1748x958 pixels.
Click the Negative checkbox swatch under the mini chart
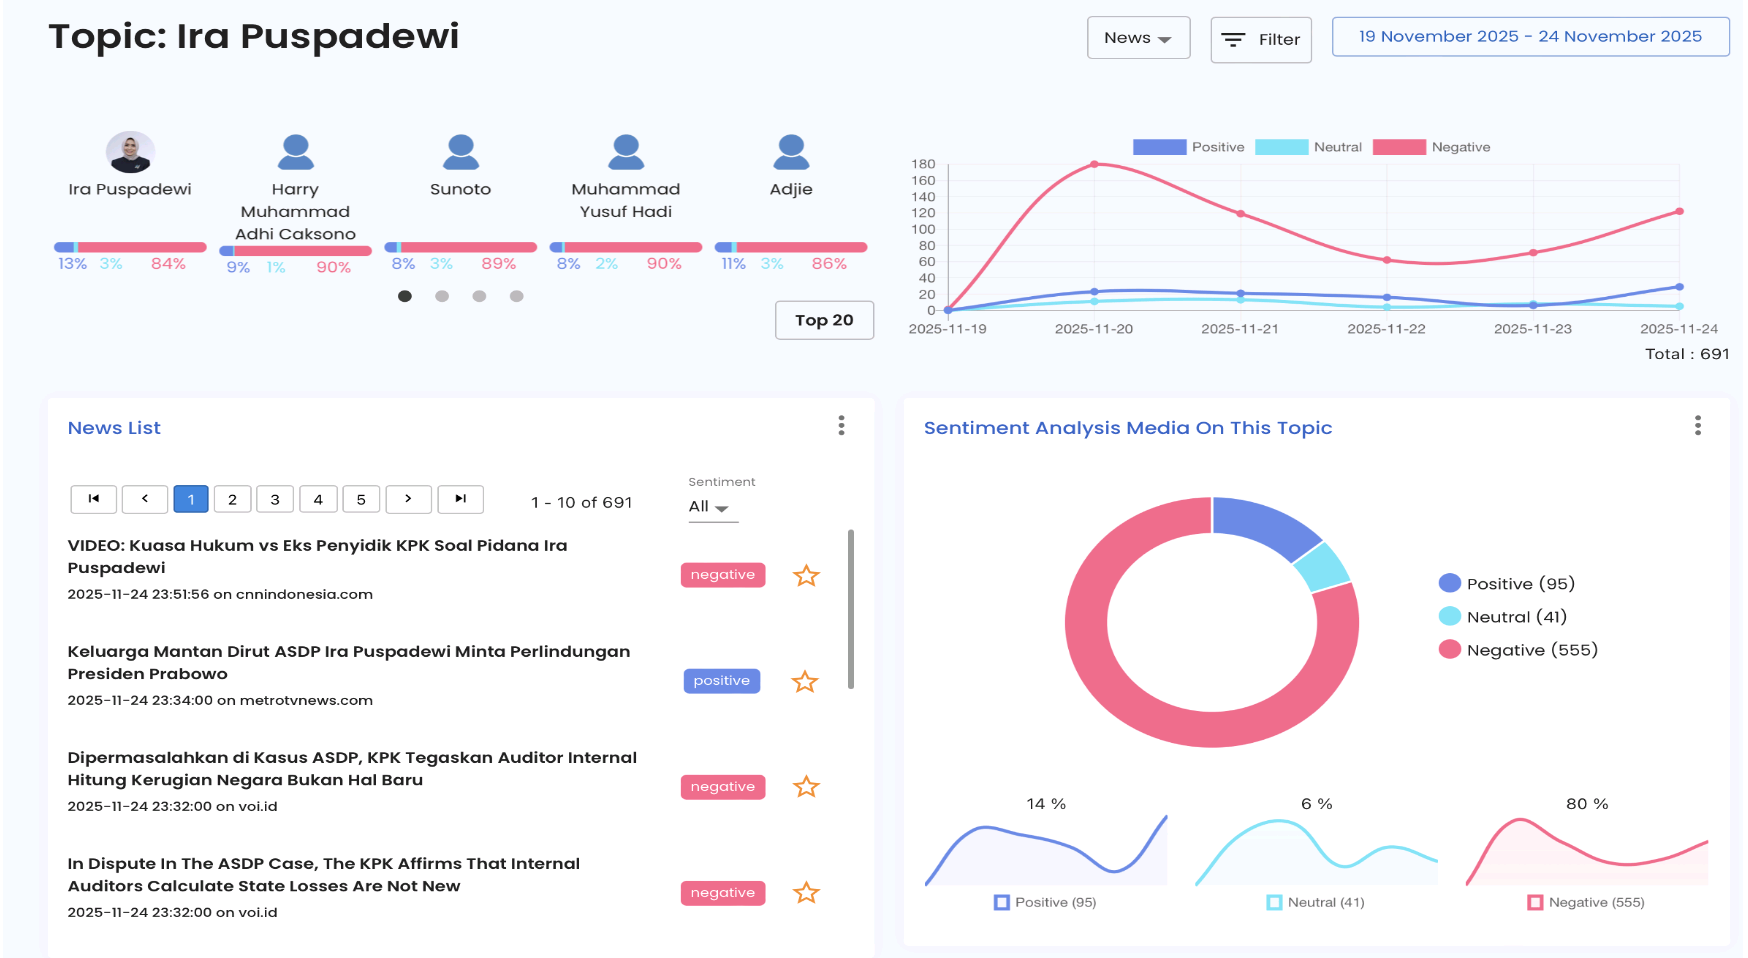1535,903
